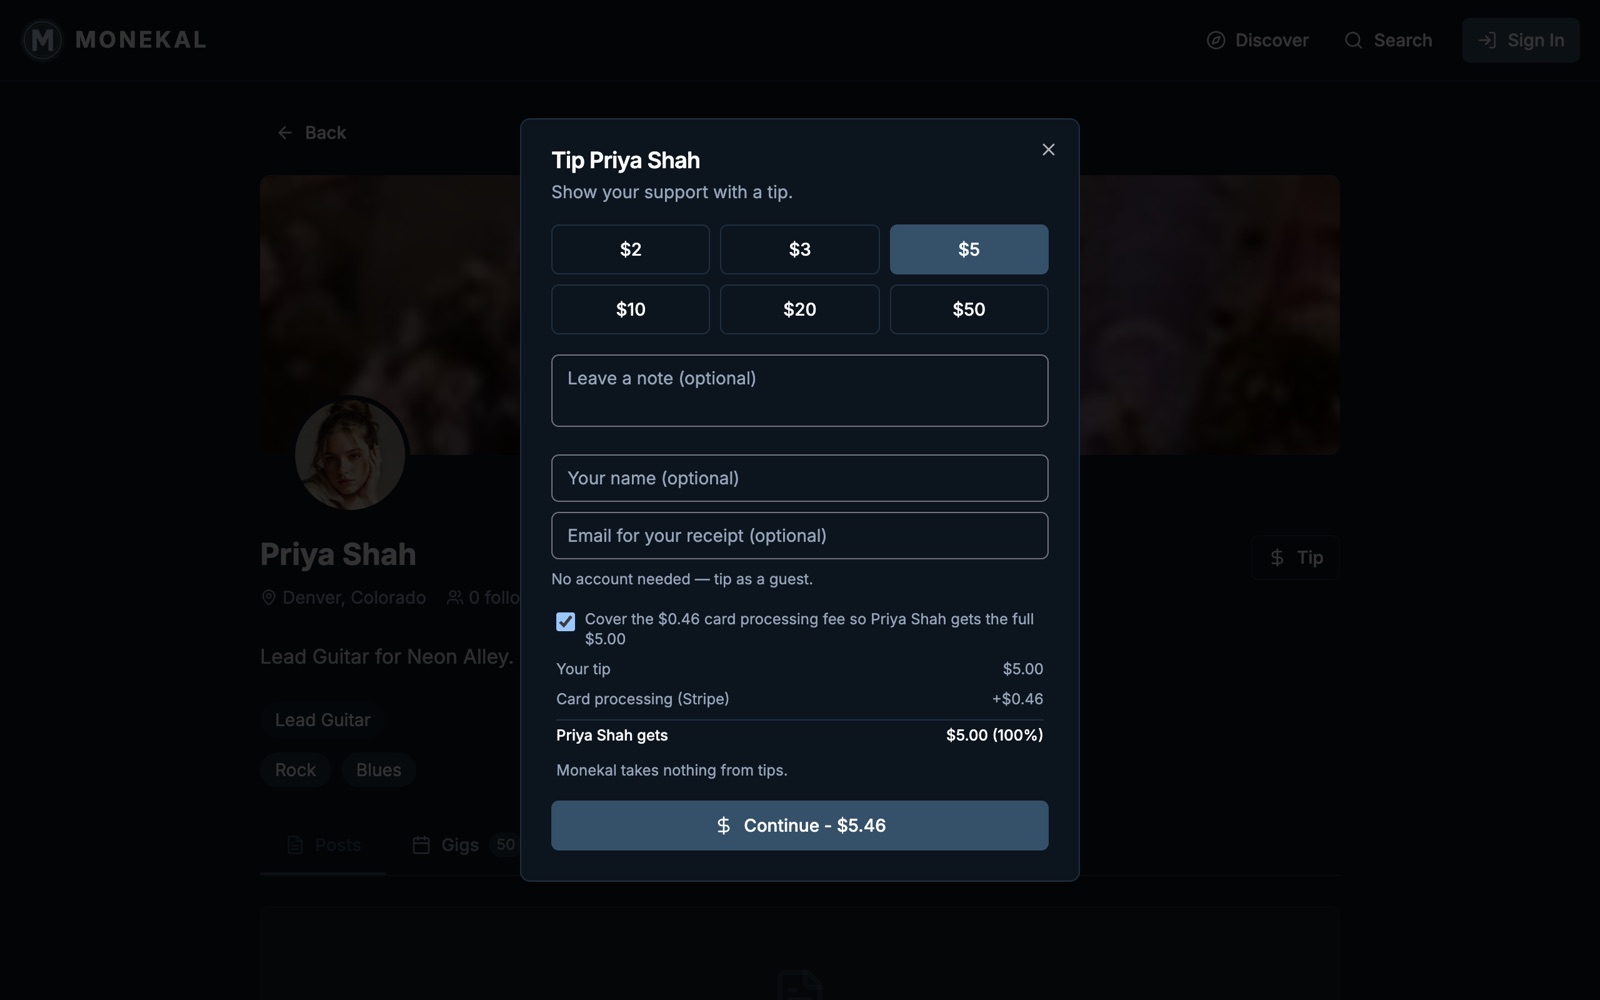Go Back to the previous page
This screenshot has height=1000, width=1600.
pos(311,132)
